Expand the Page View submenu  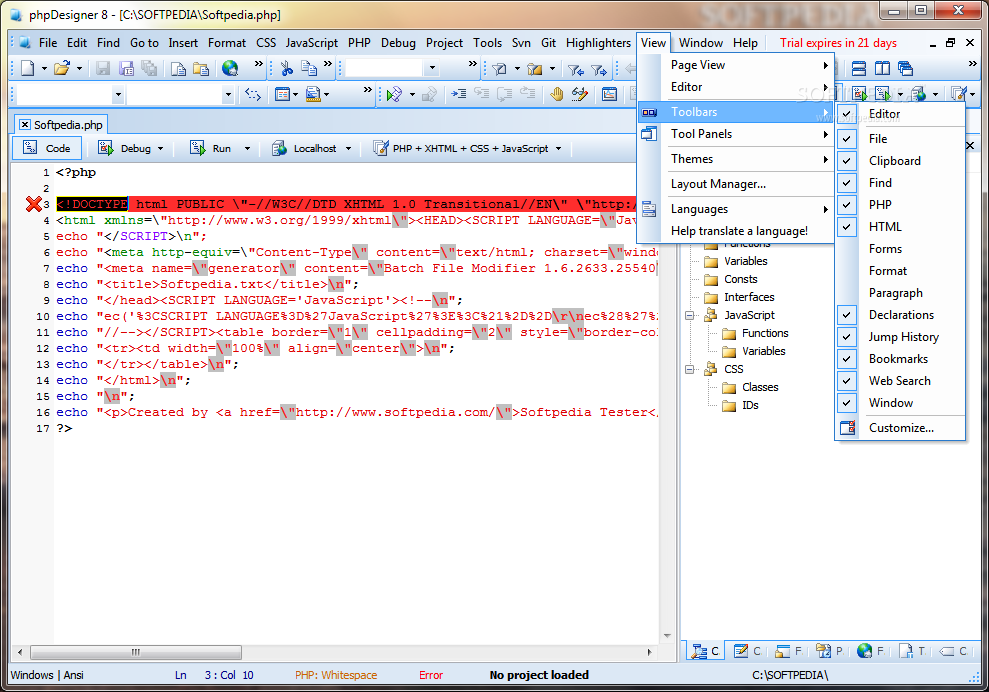pyautogui.click(x=736, y=65)
